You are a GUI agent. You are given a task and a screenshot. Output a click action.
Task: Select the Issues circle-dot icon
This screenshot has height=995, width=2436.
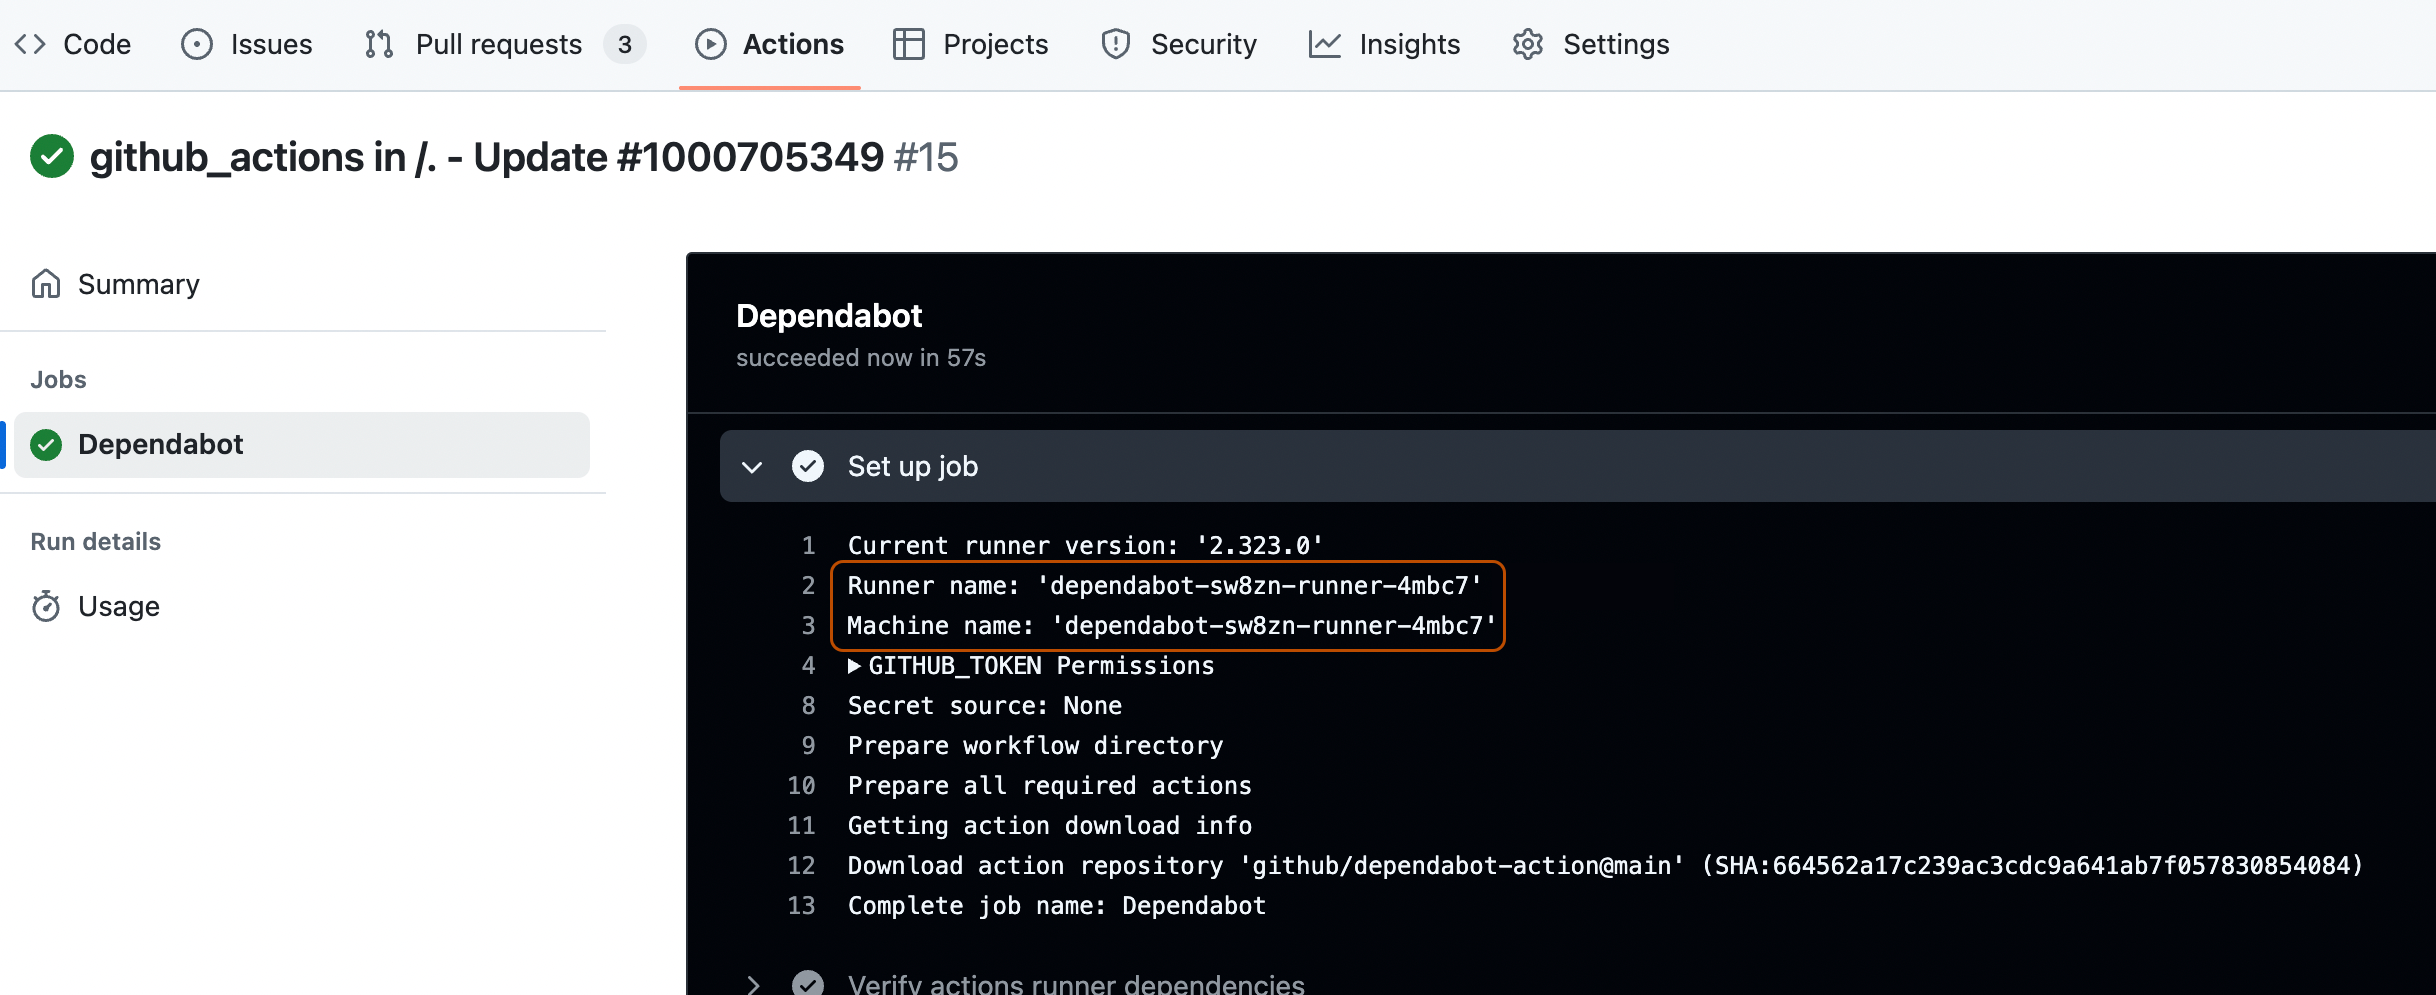pos(196,44)
